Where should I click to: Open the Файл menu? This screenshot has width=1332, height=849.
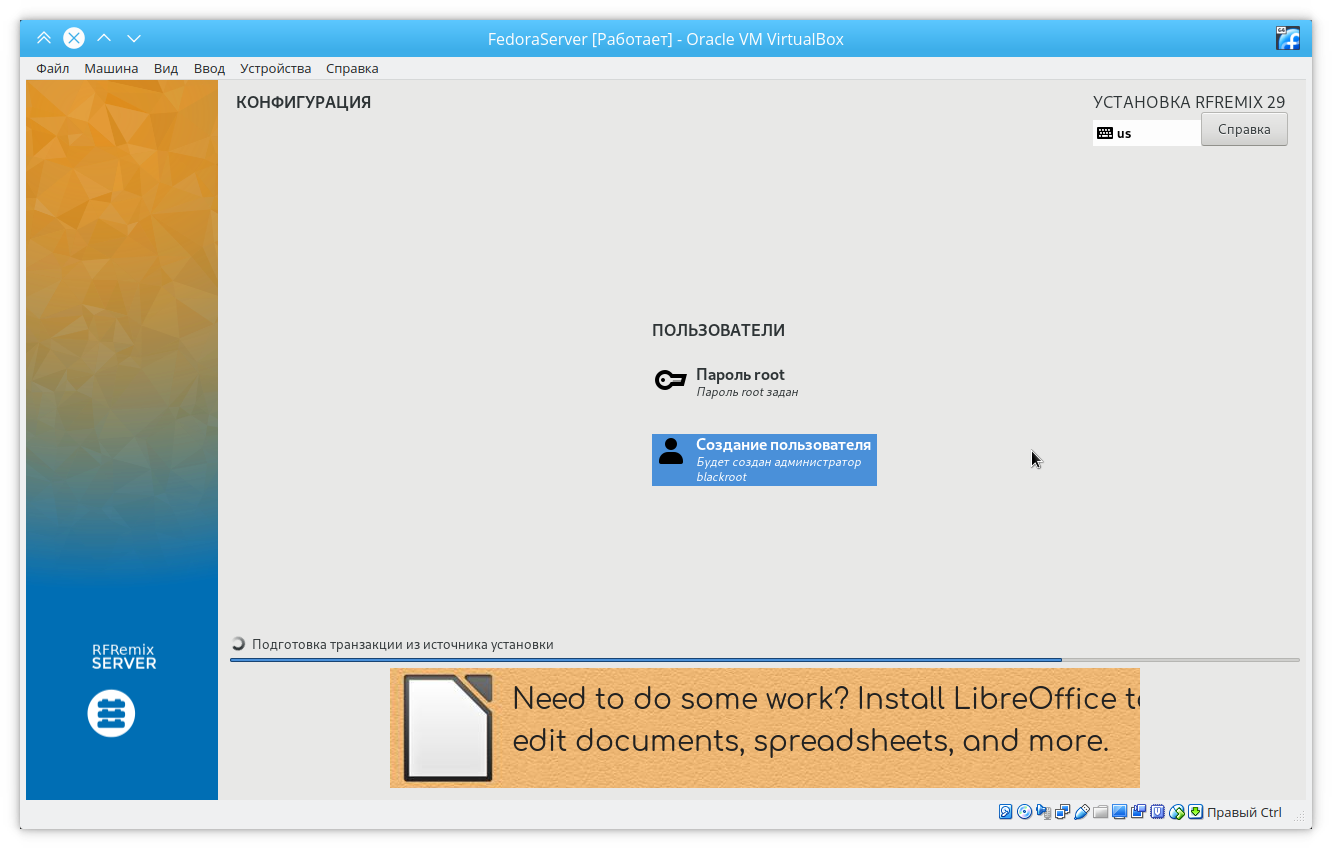coord(53,68)
